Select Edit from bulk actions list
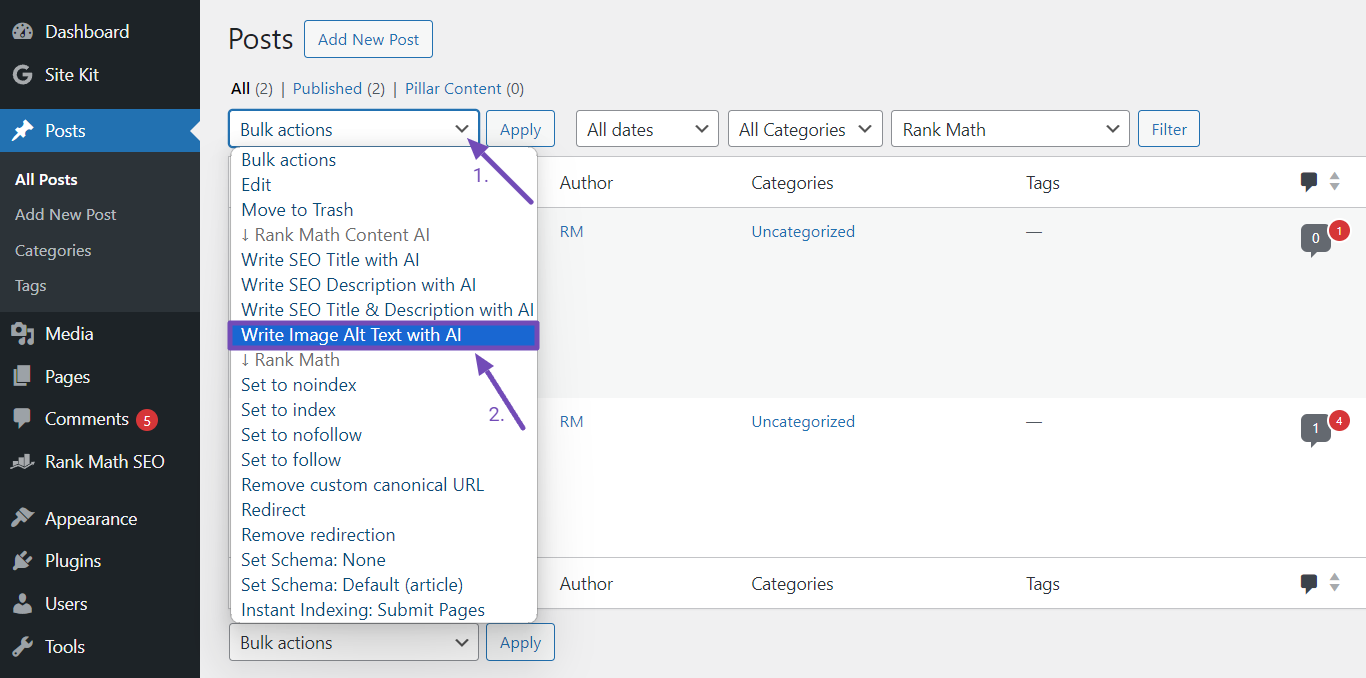 [383, 185]
